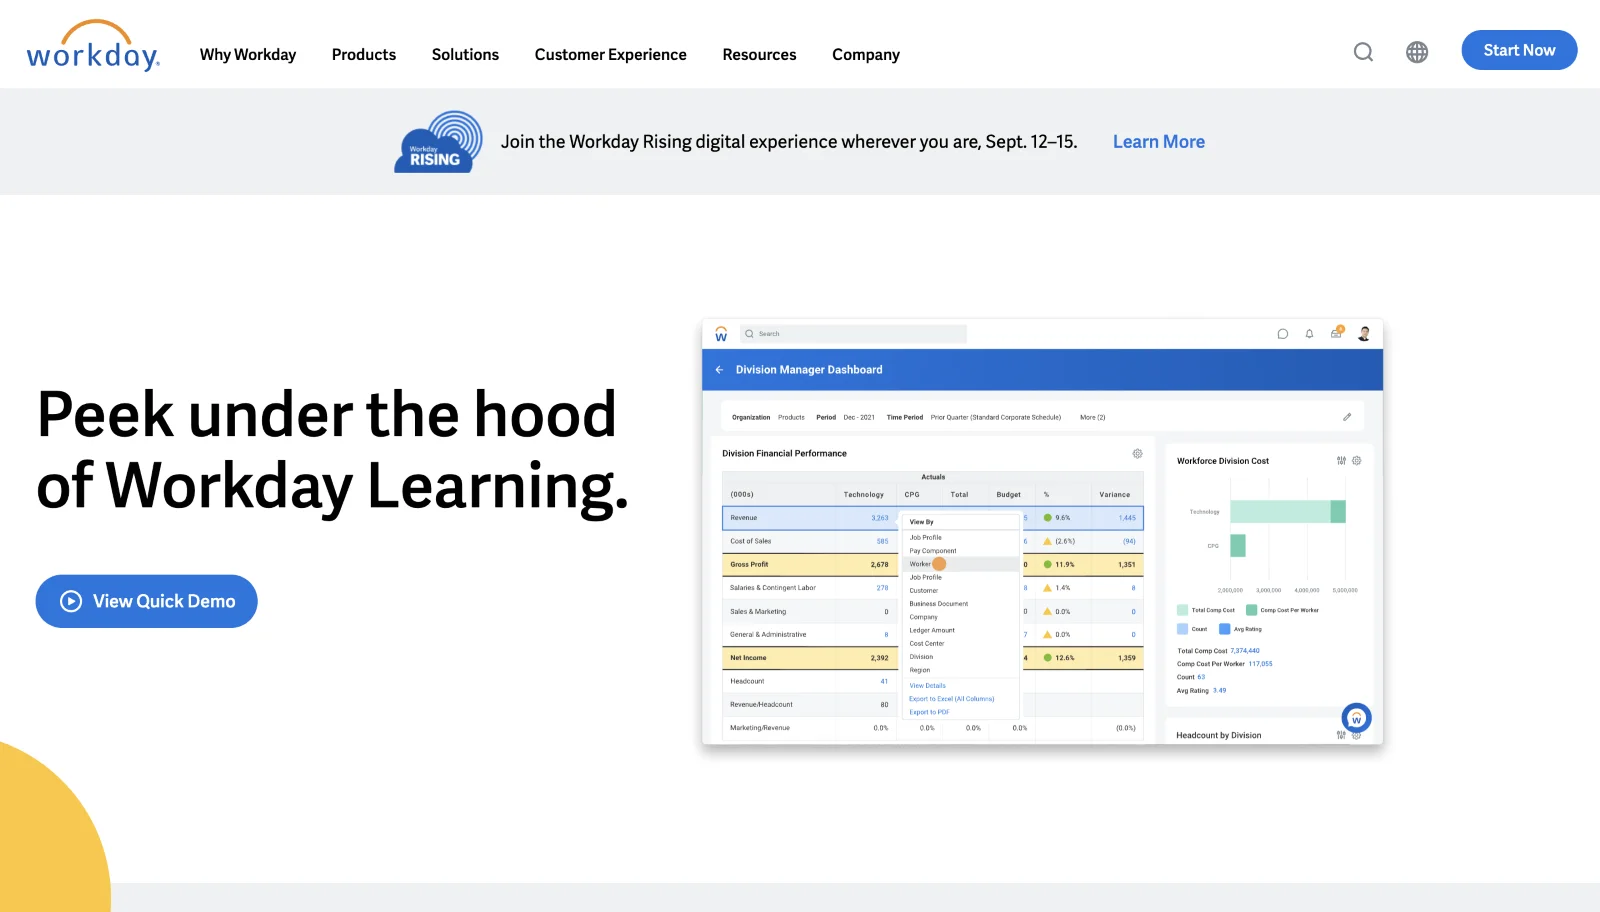The height and width of the screenshot is (912, 1600).
Task: Click the Variance column header
Action: (x=1114, y=495)
